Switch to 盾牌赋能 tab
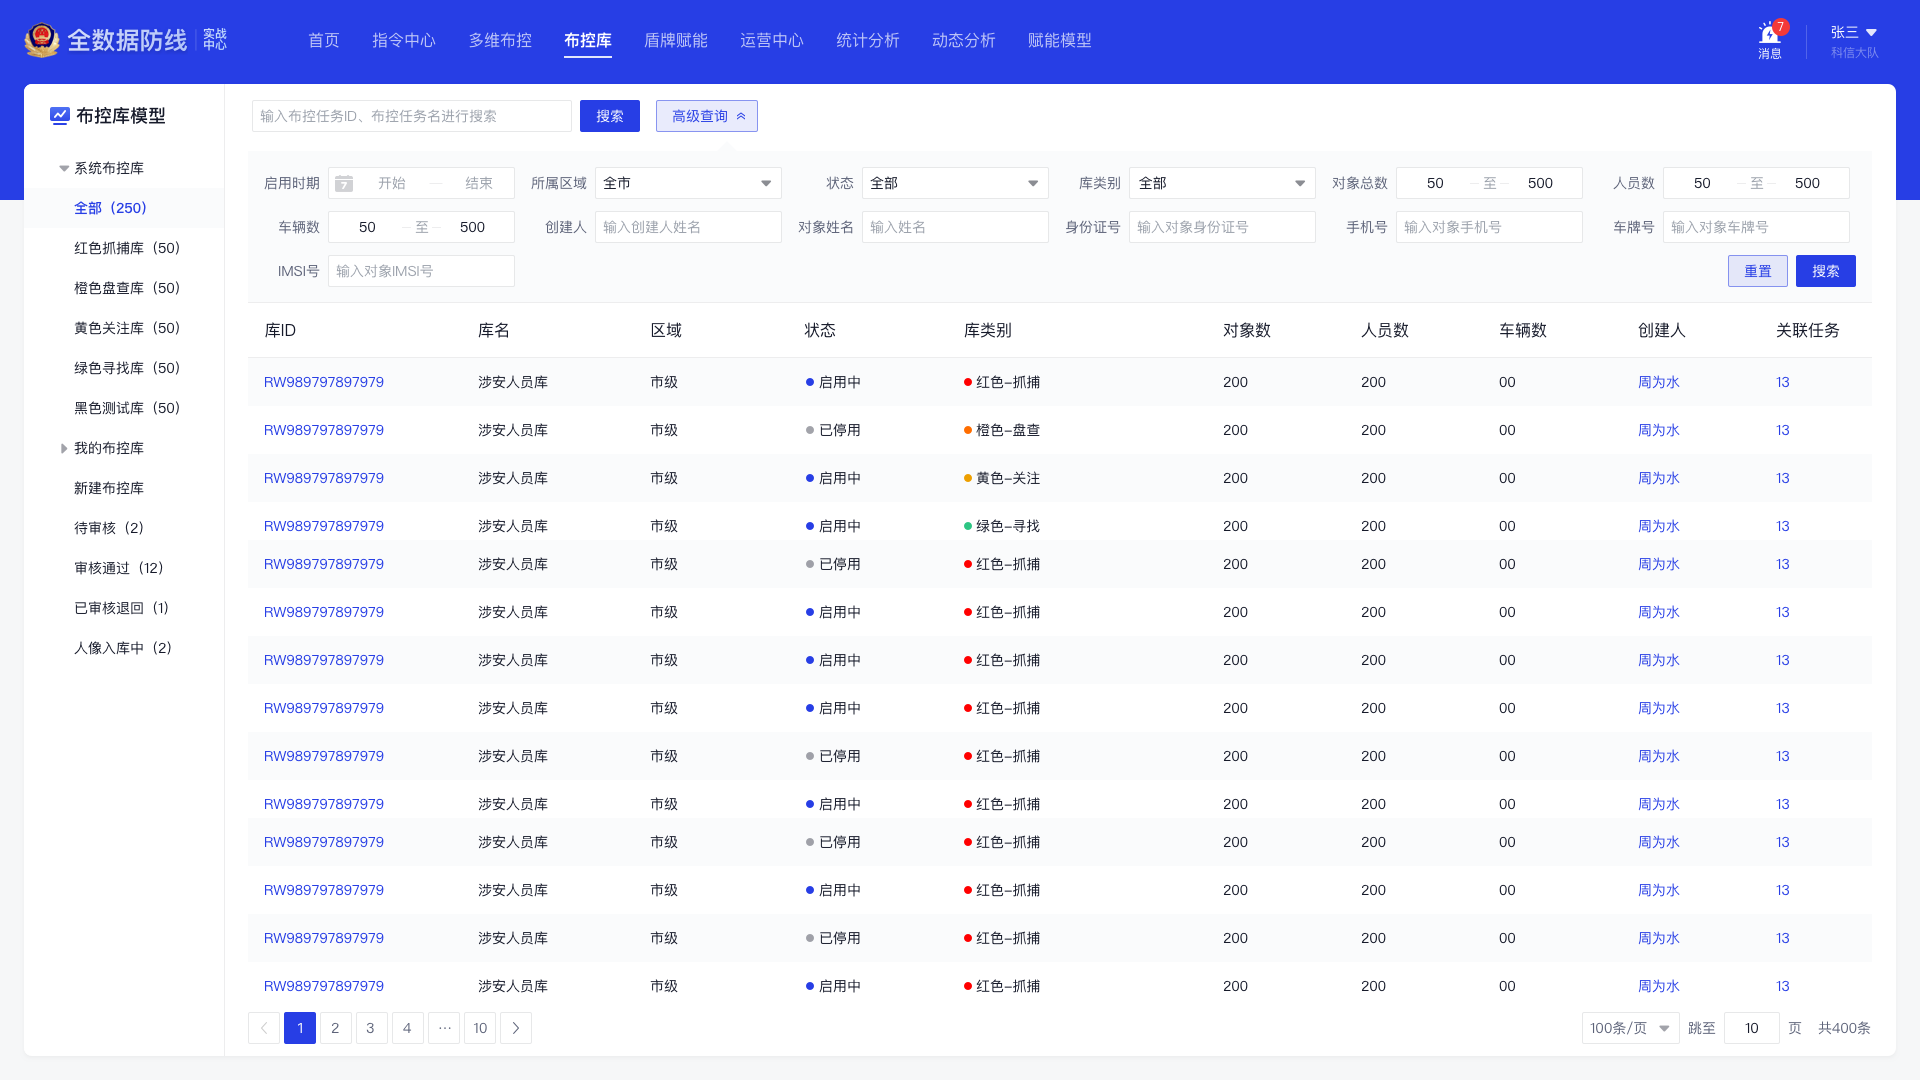This screenshot has width=1920, height=1080. (676, 40)
